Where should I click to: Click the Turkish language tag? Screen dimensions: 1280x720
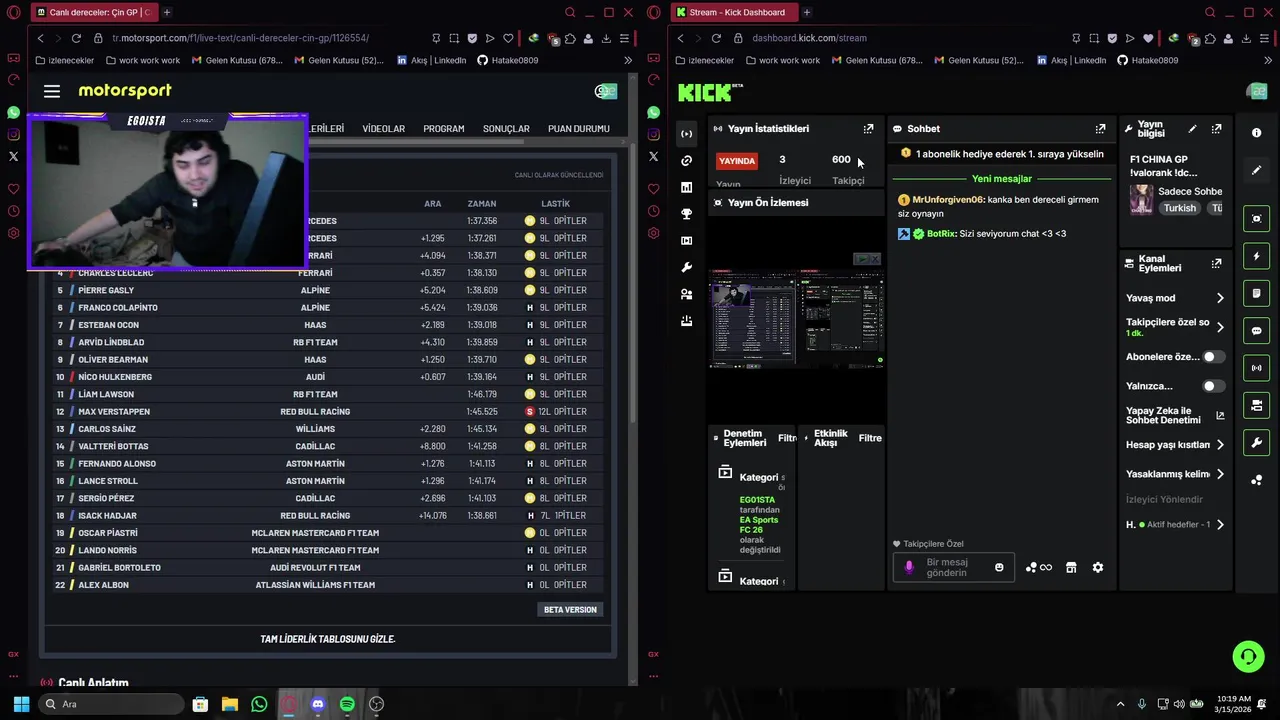click(x=1180, y=209)
